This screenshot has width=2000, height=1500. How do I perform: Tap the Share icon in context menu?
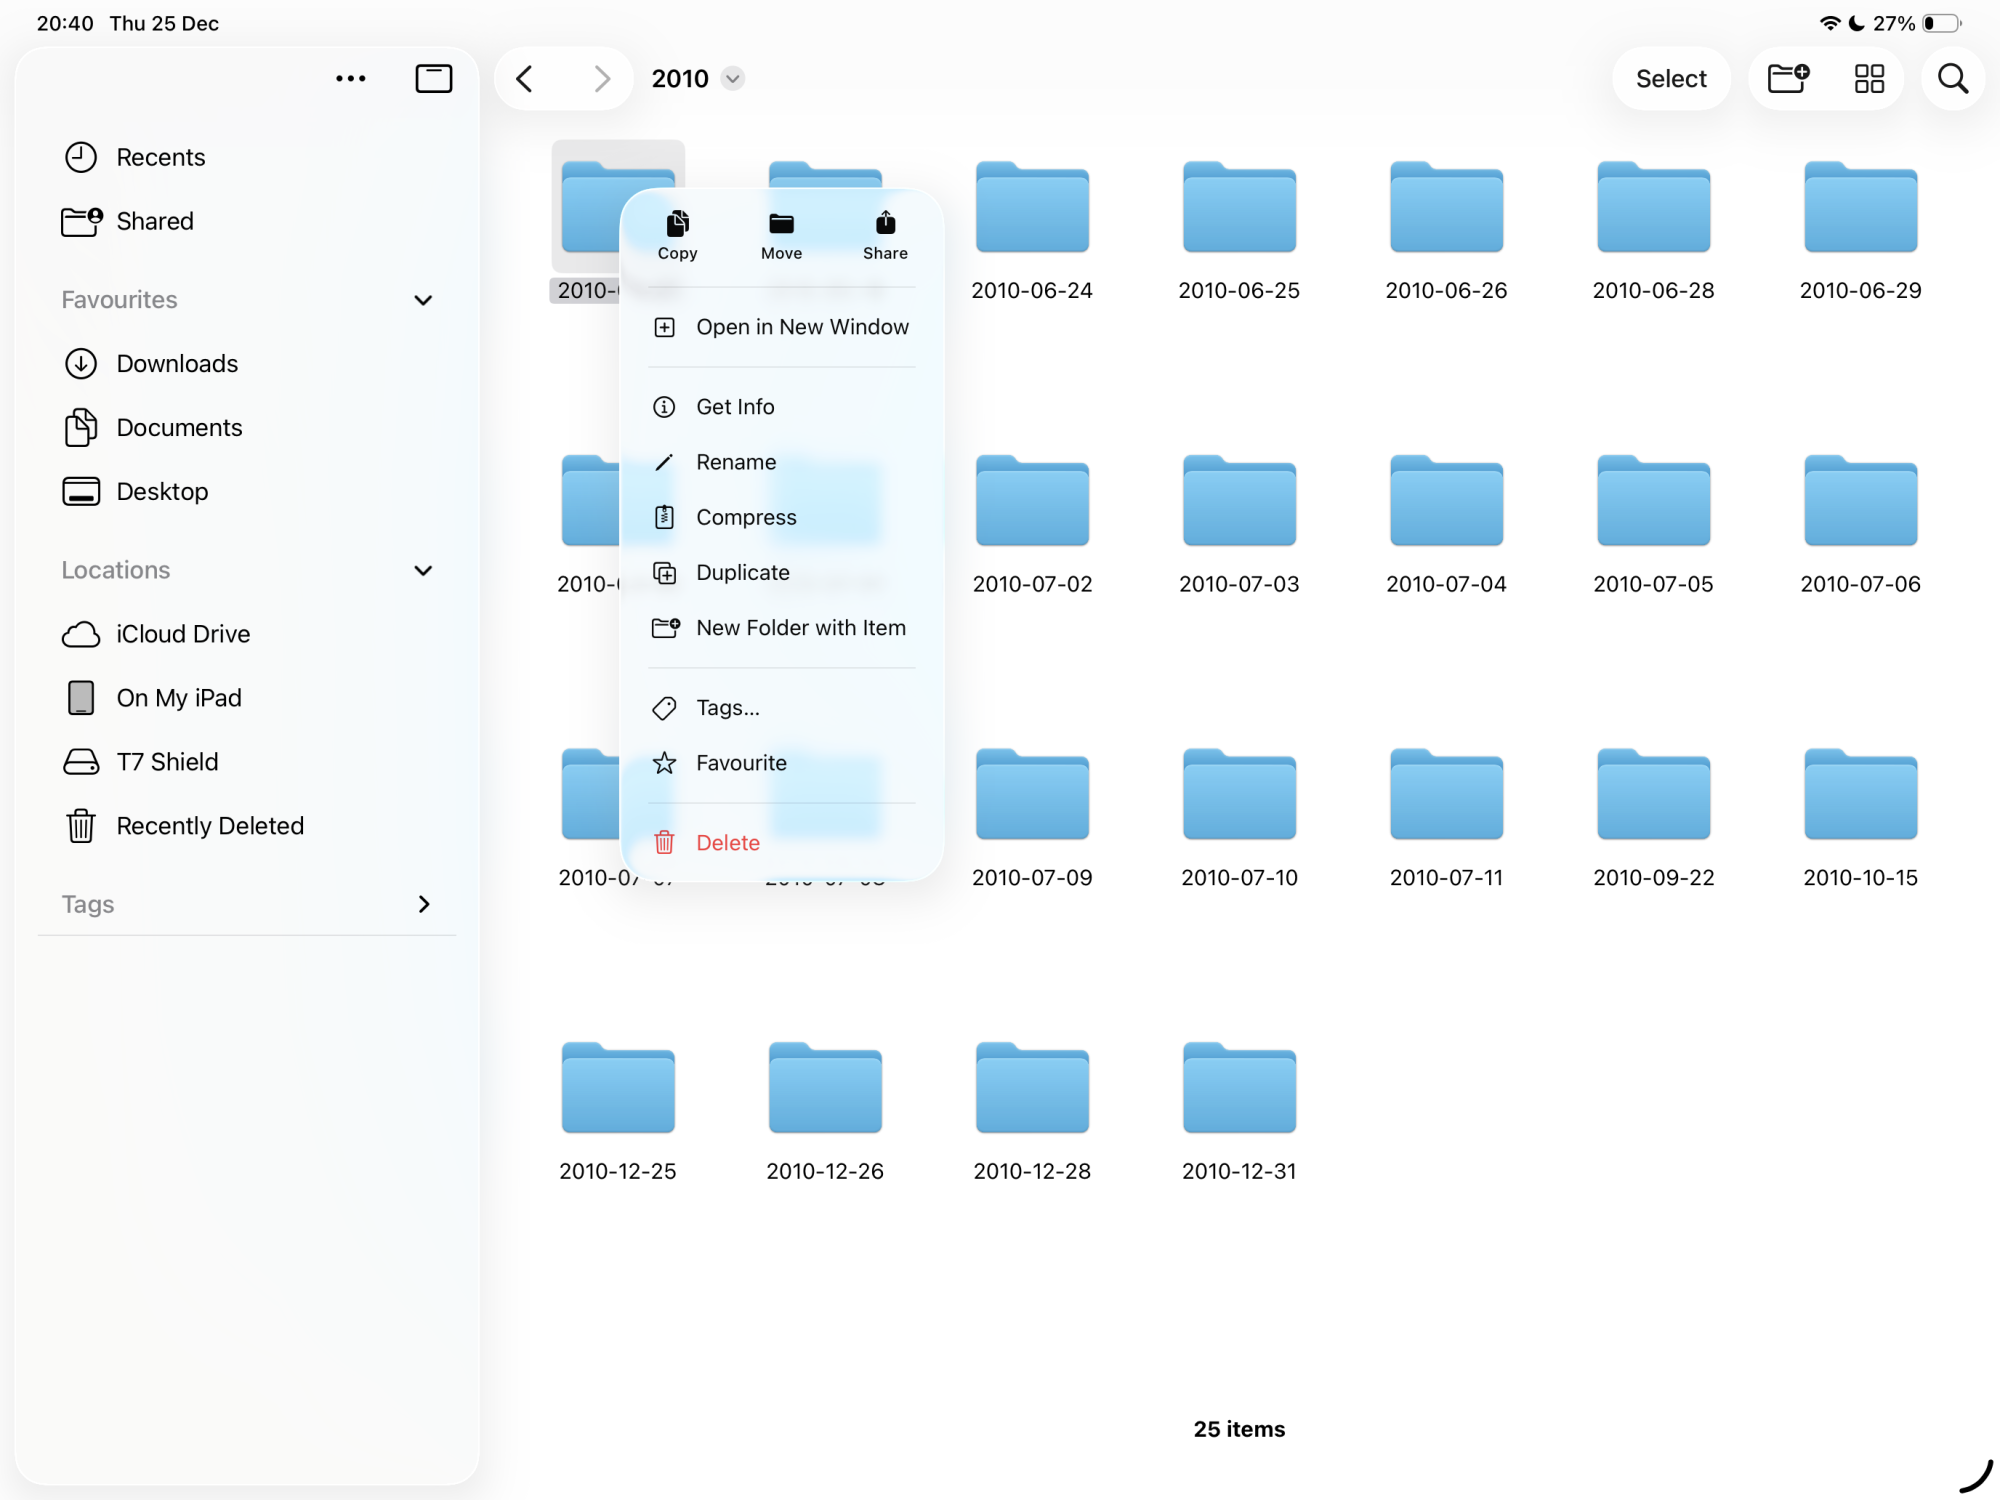click(x=885, y=224)
